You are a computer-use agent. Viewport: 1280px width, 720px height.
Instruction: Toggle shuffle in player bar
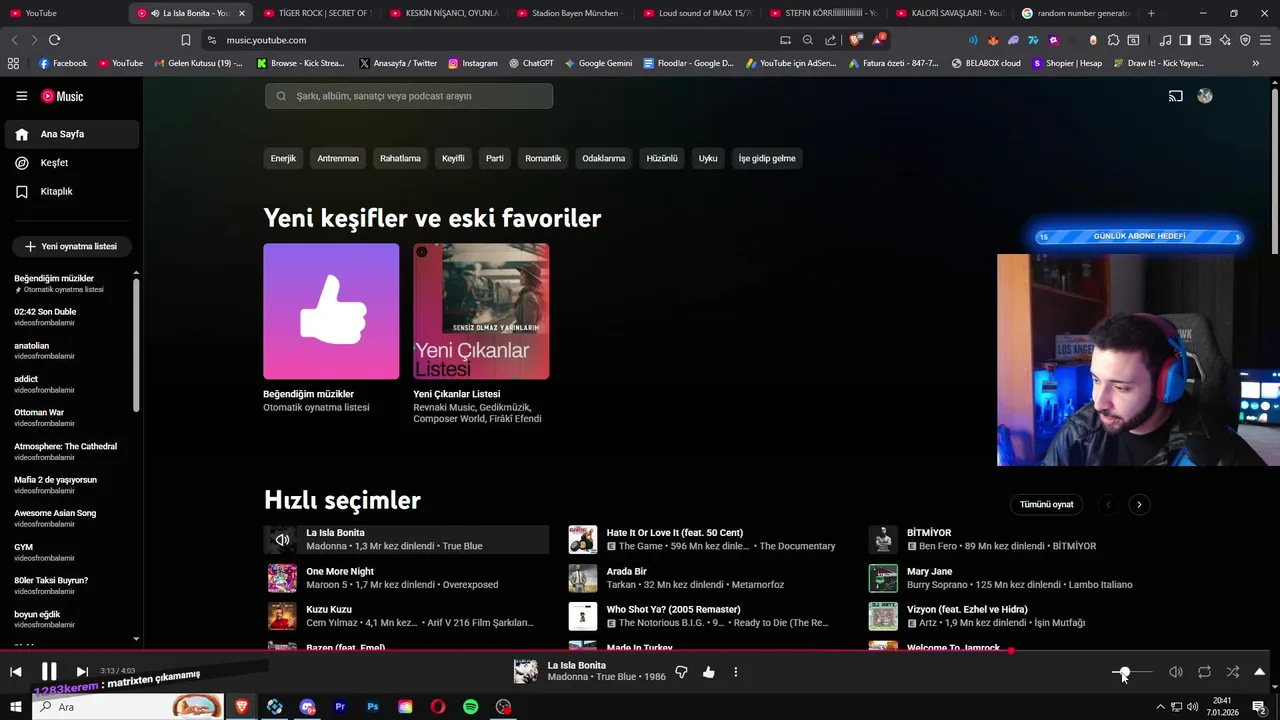point(1233,672)
